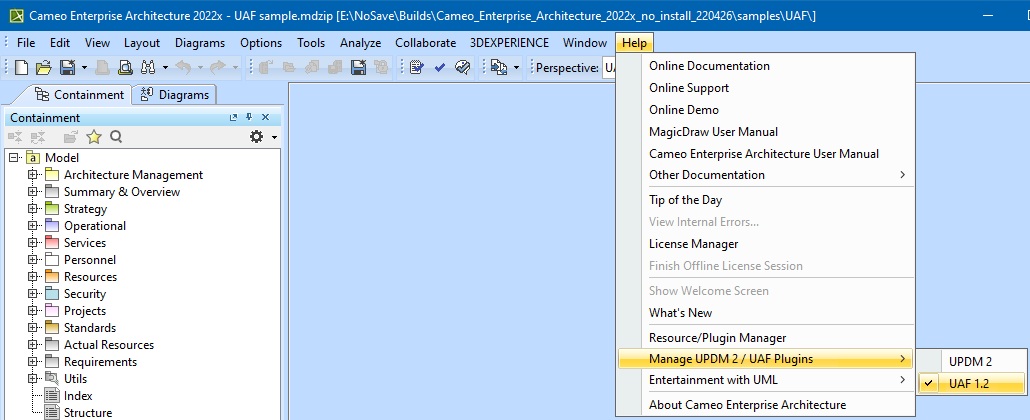Viewport: 1030px width, 420px height.
Task: Click the Undo arrow icon
Action: (185, 67)
